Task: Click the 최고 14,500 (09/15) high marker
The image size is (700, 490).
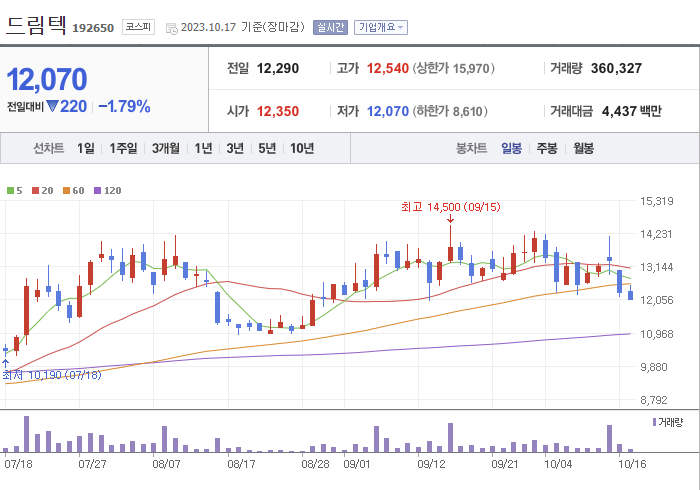Action: pos(450,207)
